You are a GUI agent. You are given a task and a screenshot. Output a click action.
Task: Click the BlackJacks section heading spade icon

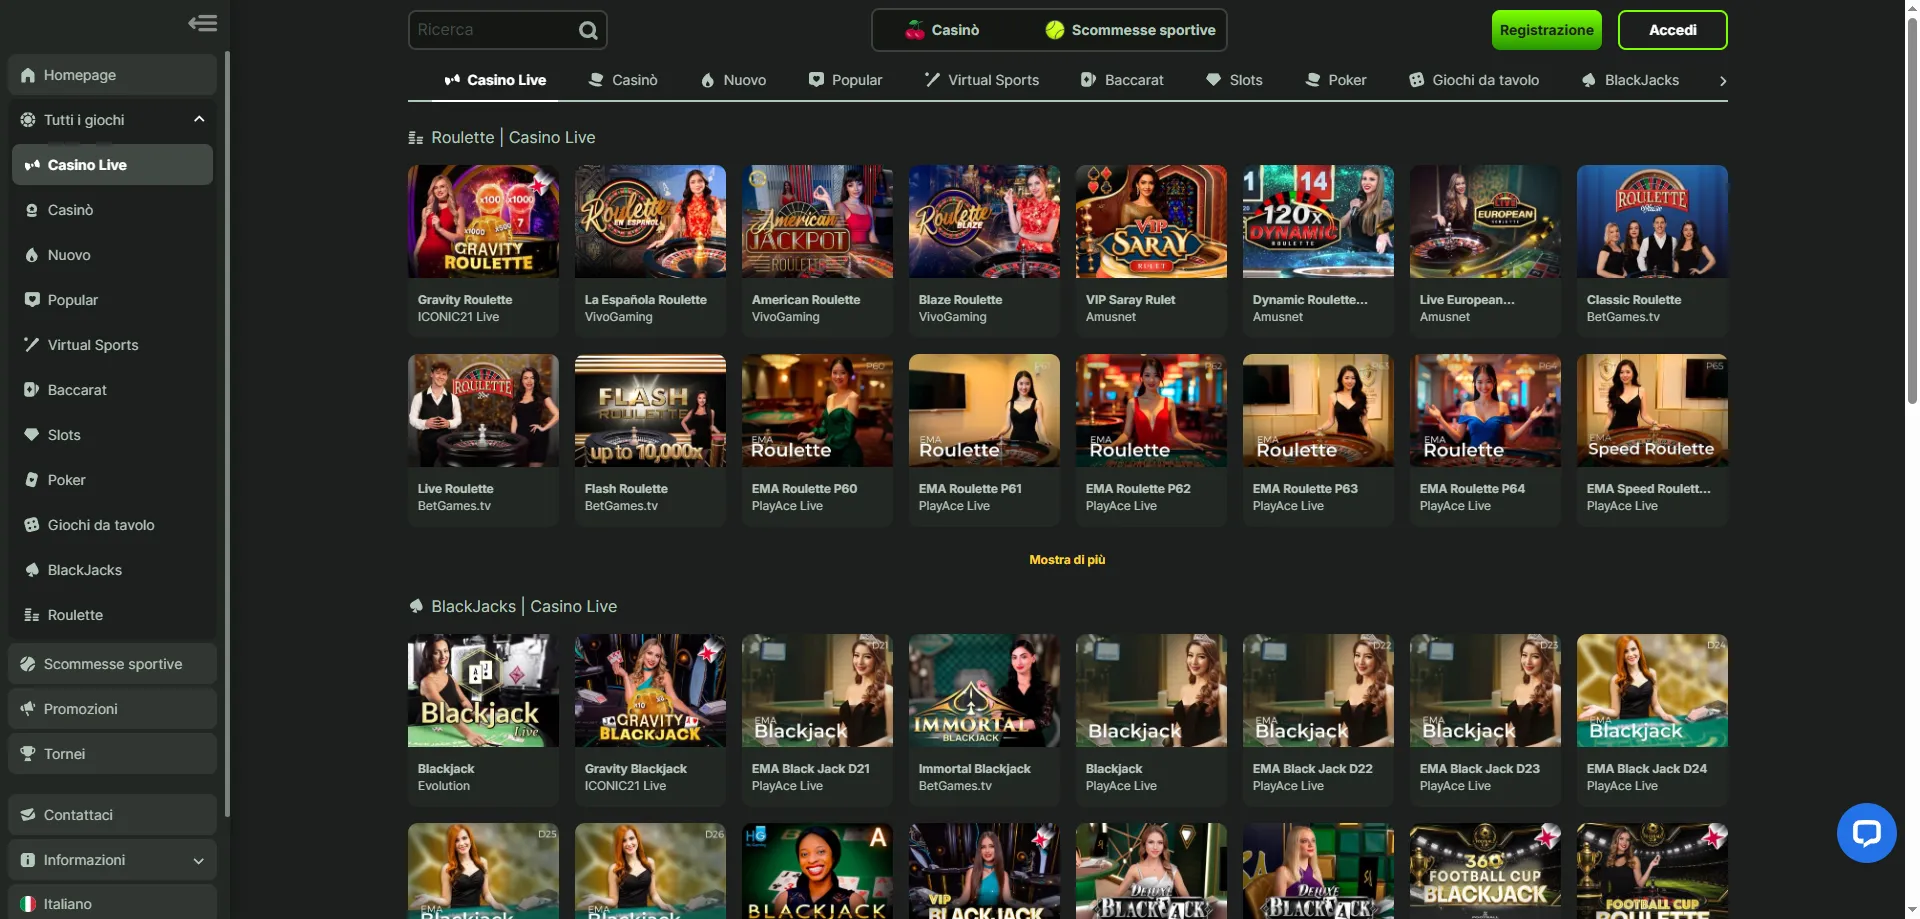(x=416, y=606)
